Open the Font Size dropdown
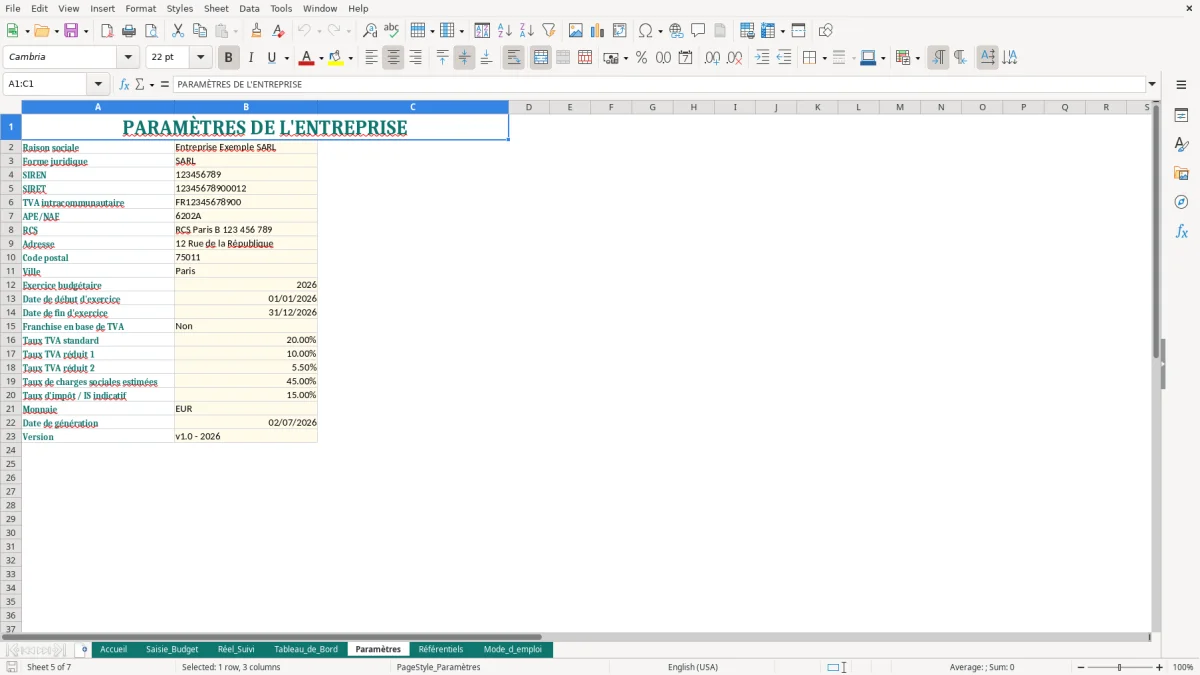 [200, 58]
